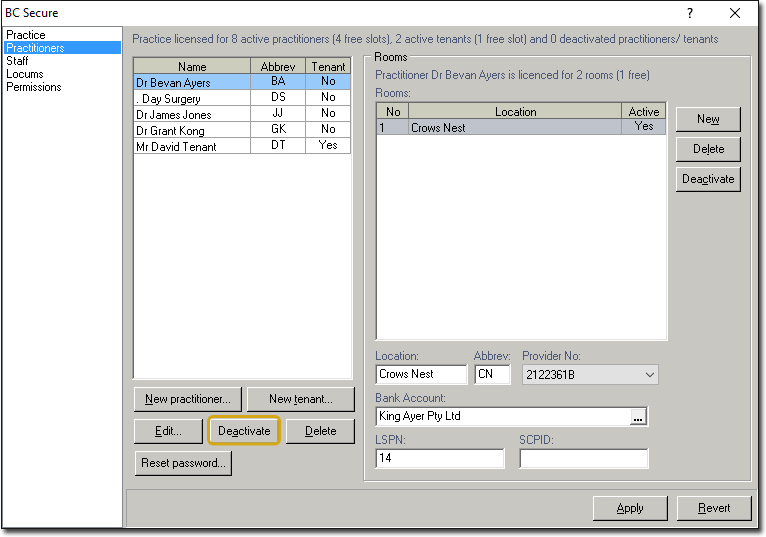Select Practice in the left sidebar
The image size is (766, 537).
(x=26, y=35)
